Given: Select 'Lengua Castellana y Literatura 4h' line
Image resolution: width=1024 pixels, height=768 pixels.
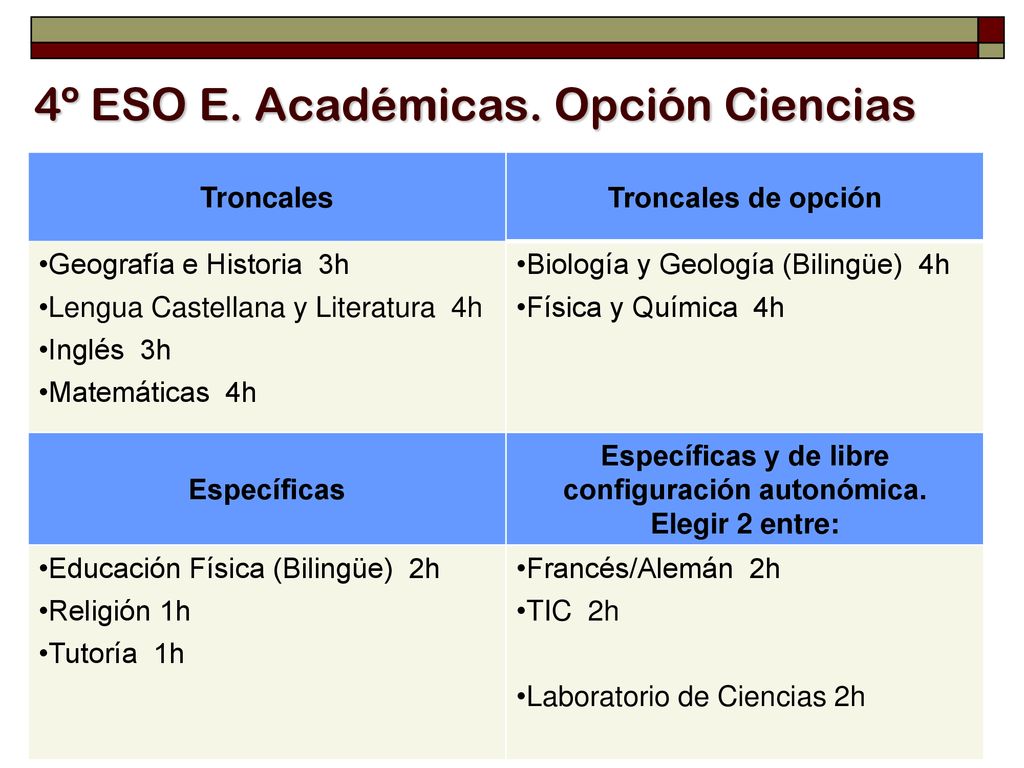Looking at the screenshot, I should coord(261,308).
